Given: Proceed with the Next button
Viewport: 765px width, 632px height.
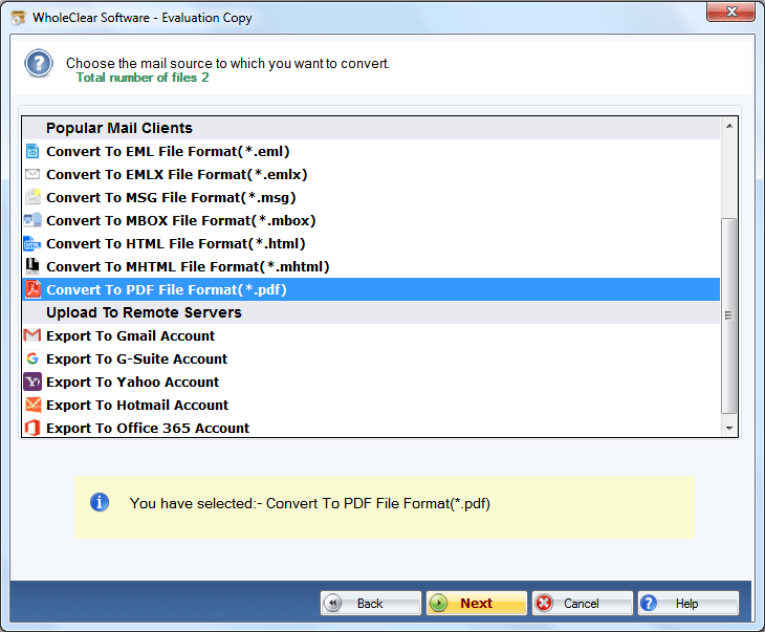Looking at the screenshot, I should pyautogui.click(x=477, y=603).
